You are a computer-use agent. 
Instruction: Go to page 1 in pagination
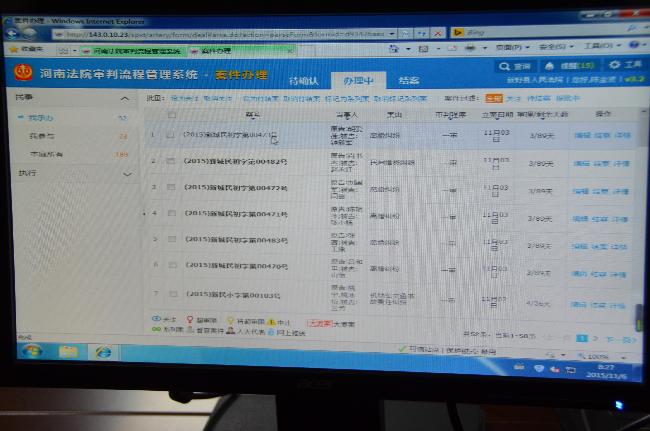582,338
